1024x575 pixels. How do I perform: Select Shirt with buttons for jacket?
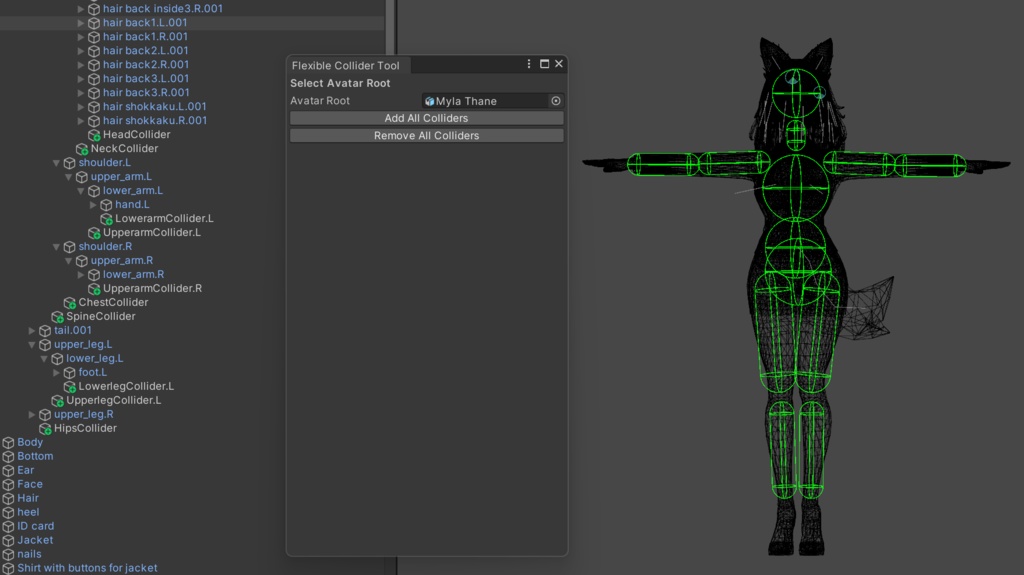(x=88, y=568)
